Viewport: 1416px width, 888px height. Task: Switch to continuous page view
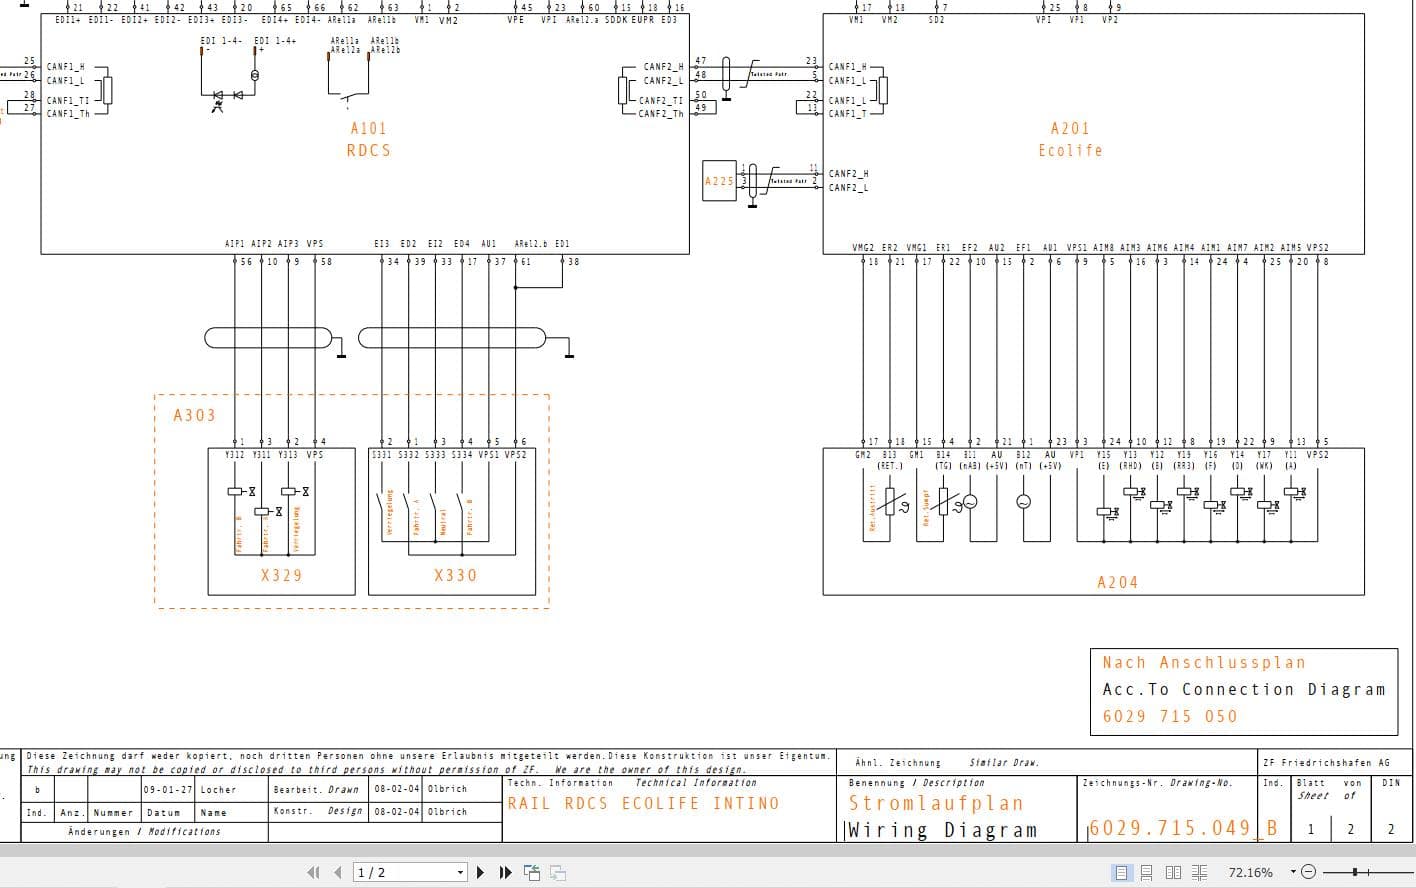pyautogui.click(x=1147, y=872)
